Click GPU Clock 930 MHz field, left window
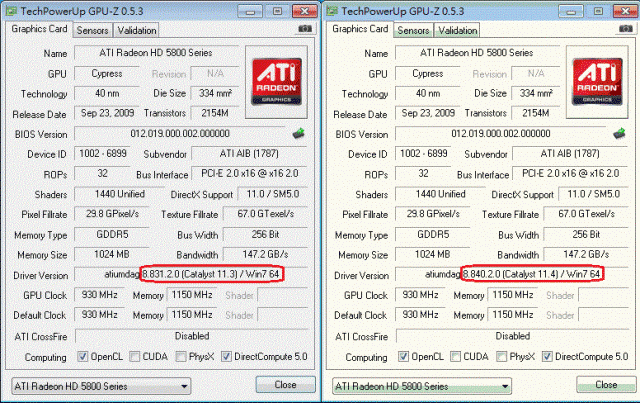This screenshot has width=640, height=403. 100,295
